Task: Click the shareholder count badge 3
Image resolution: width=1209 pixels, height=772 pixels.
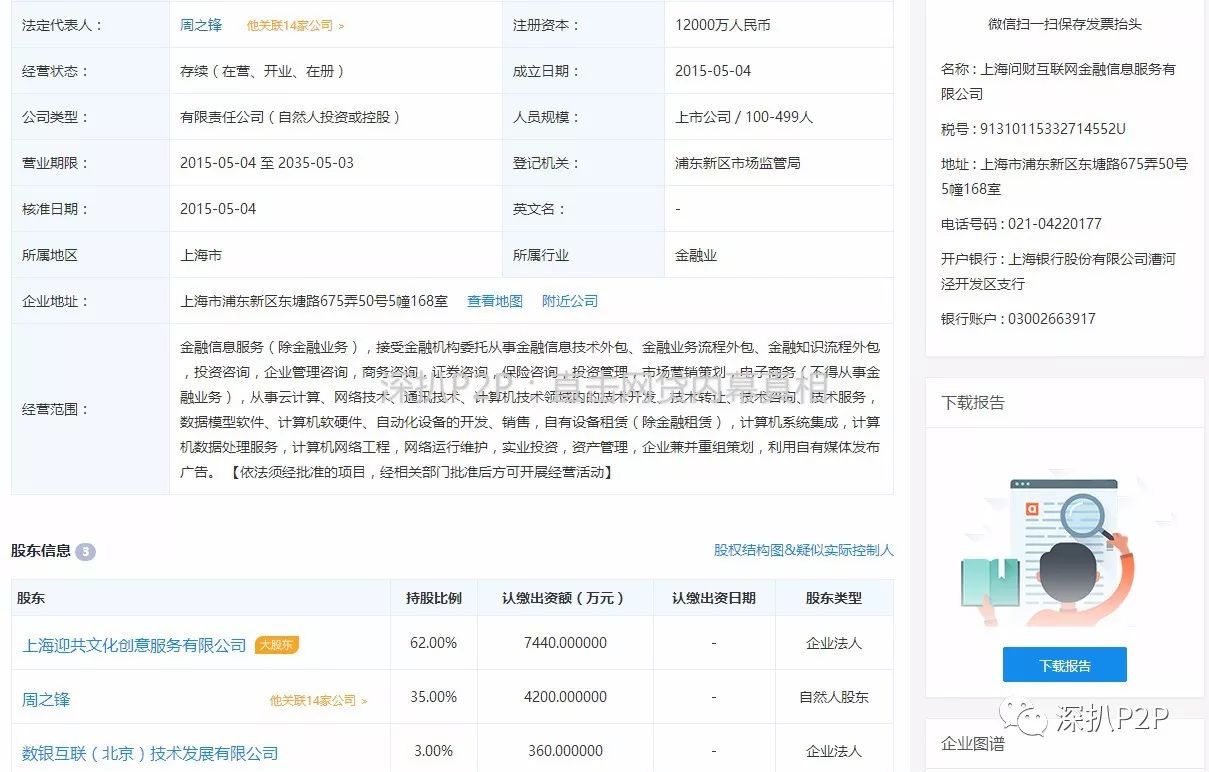Action: pos(86,551)
